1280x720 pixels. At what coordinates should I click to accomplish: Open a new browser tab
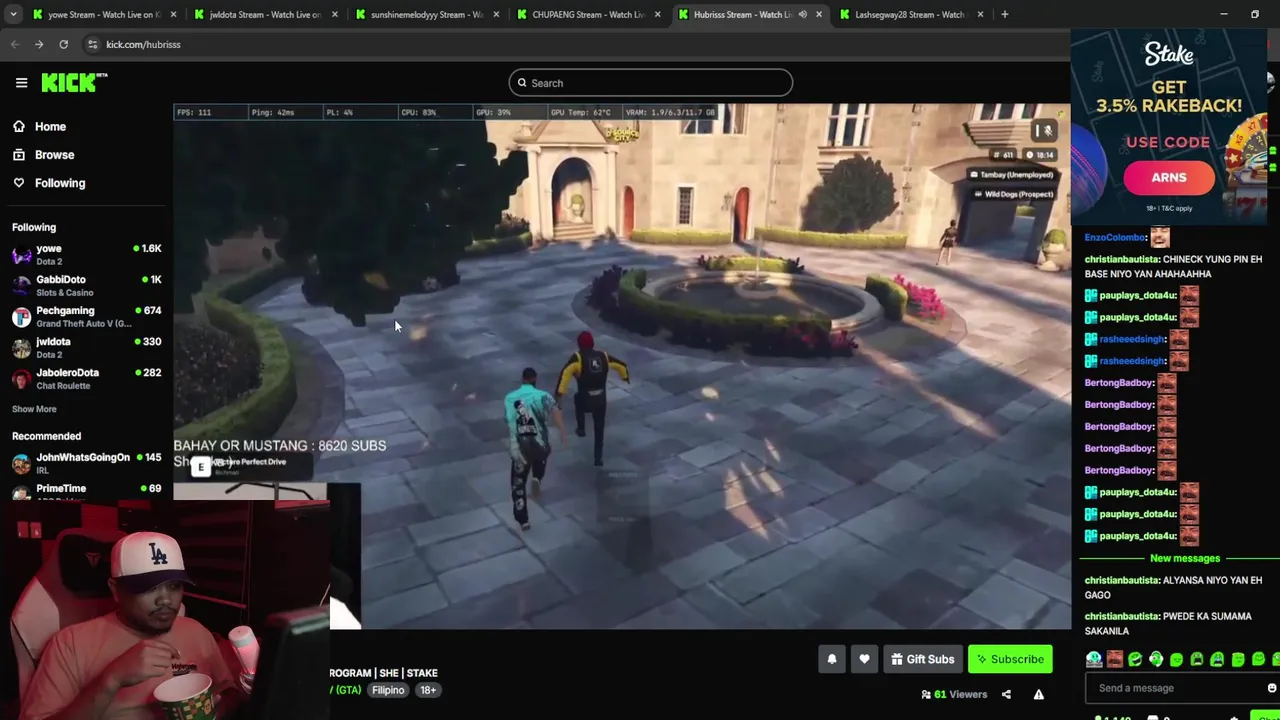1004,14
